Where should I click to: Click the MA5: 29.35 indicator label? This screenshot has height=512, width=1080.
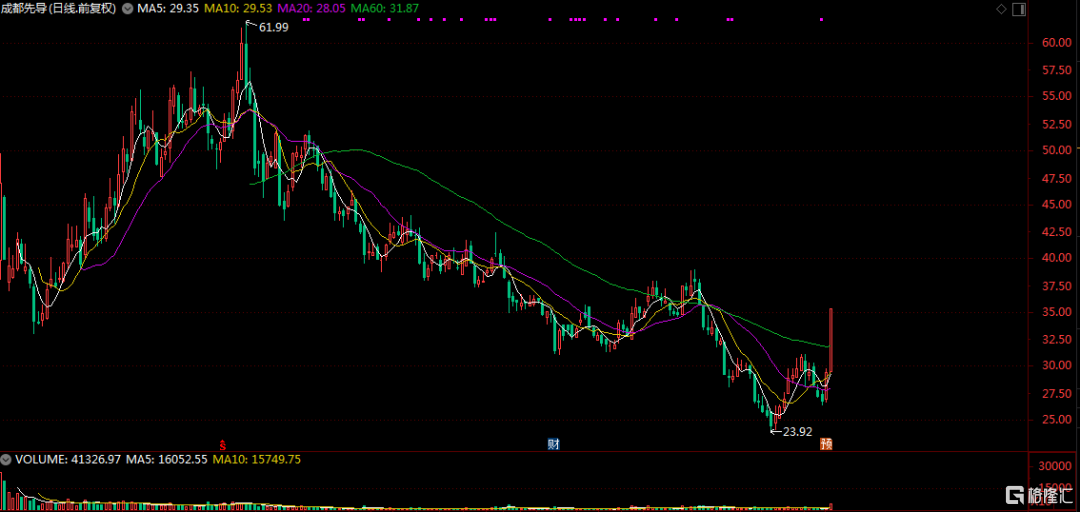tap(169, 9)
